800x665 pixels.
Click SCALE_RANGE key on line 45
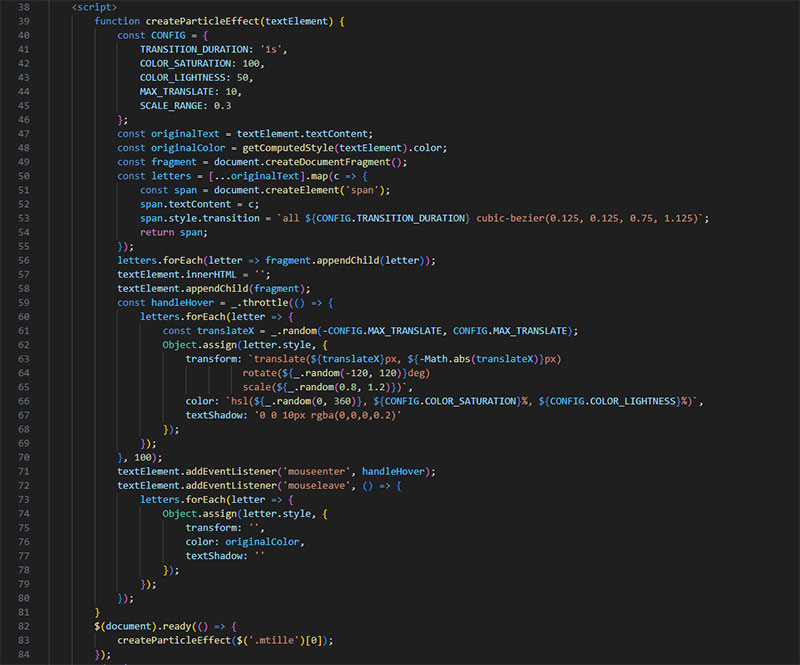coord(171,106)
